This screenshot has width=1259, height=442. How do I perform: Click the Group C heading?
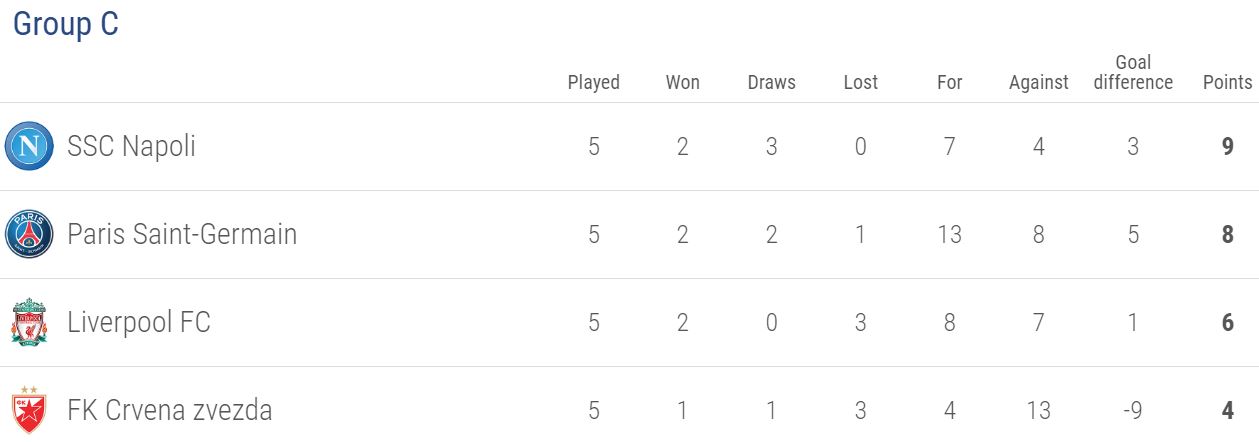tap(66, 24)
